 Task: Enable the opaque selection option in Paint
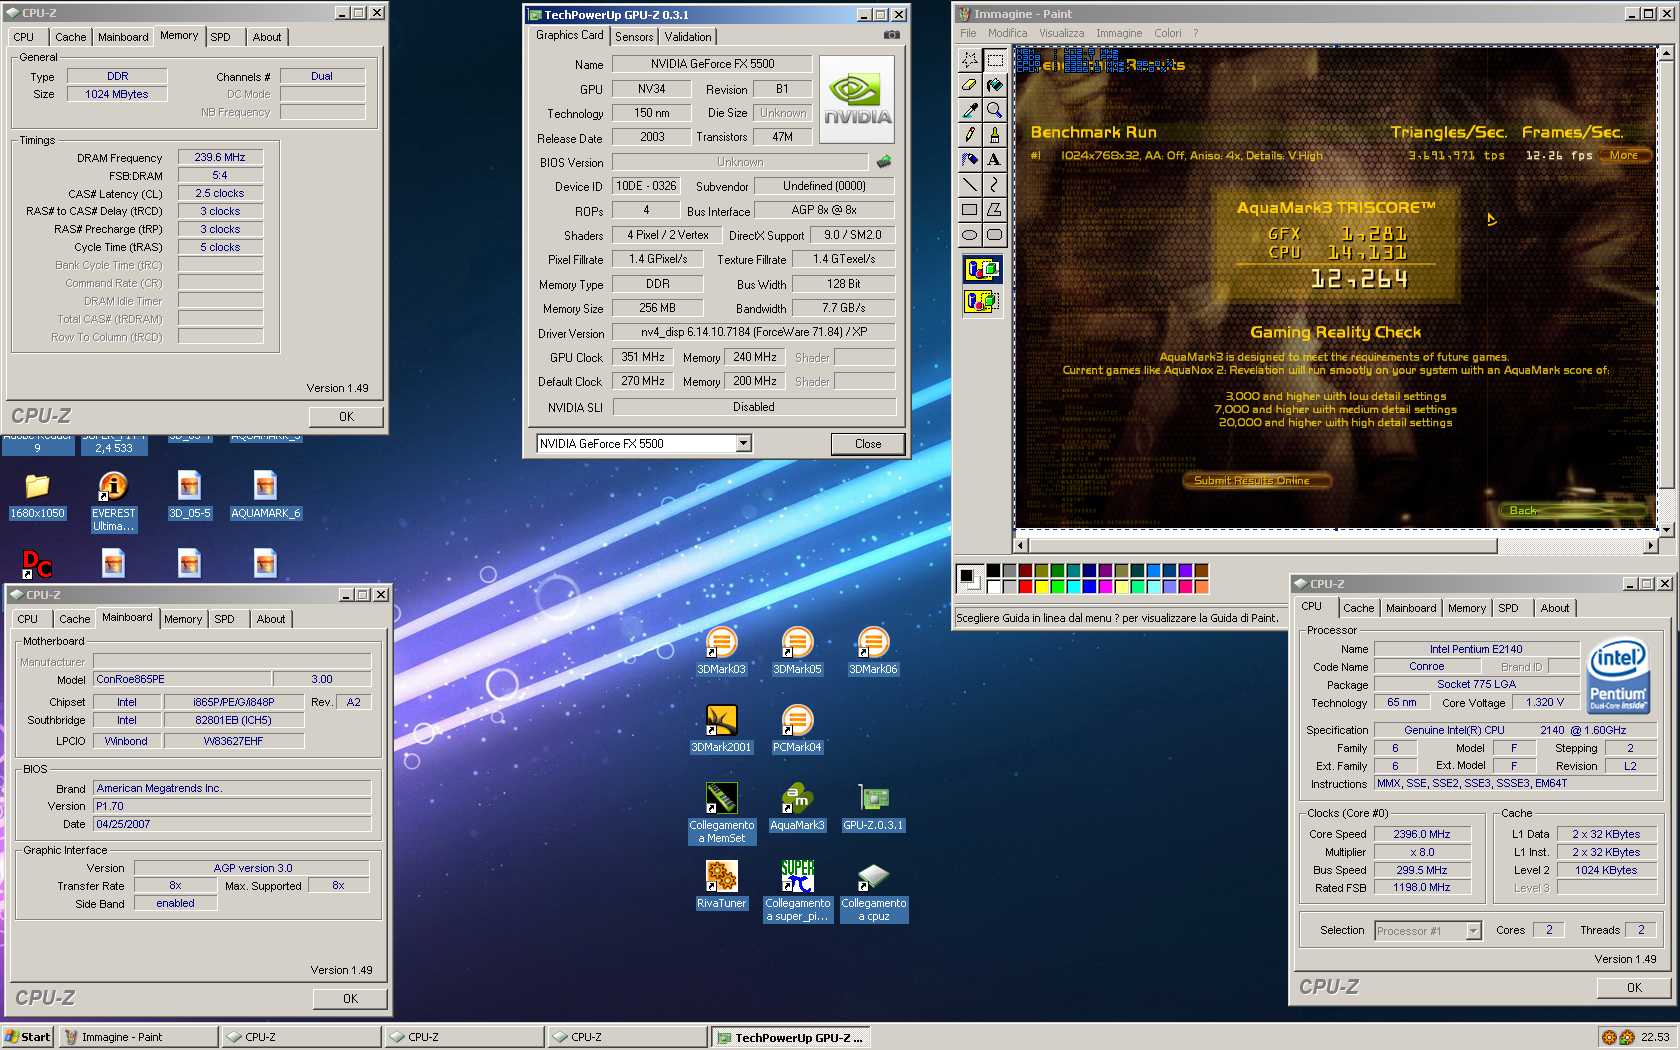(982, 269)
